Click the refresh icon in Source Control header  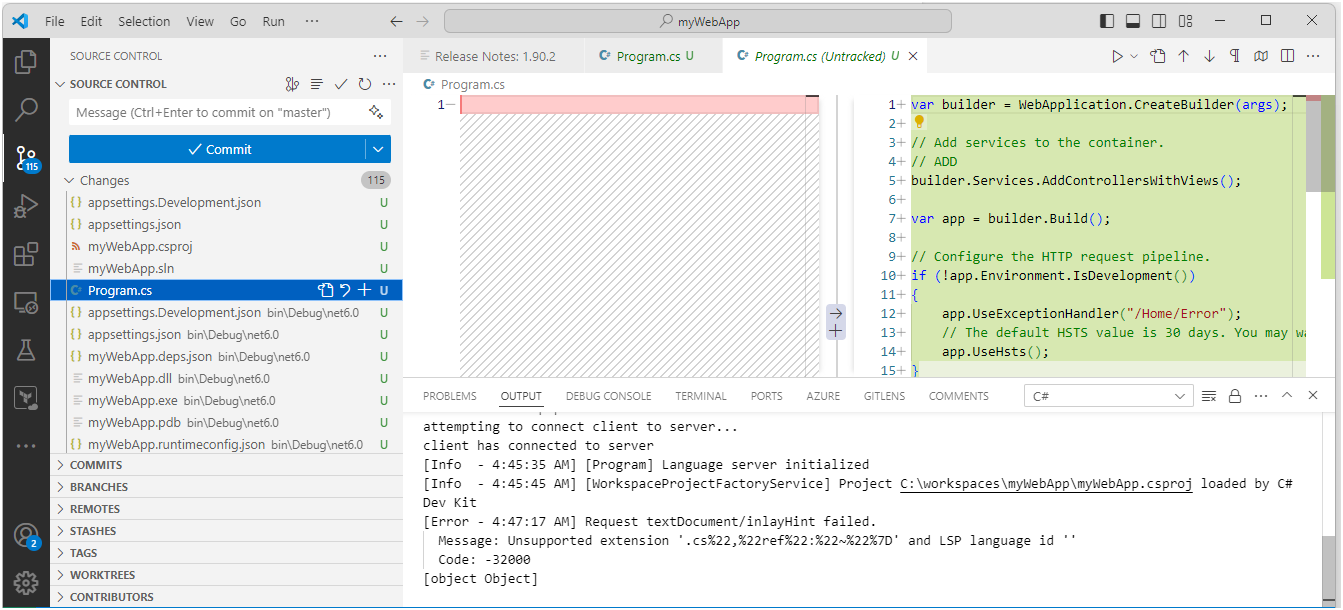click(365, 84)
